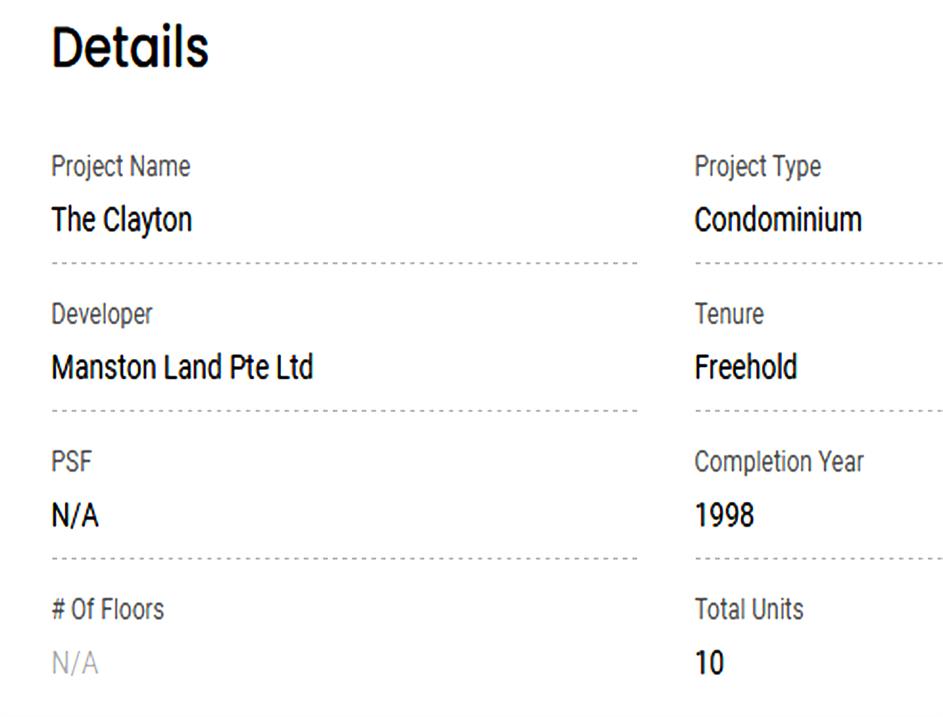This screenshot has height=717, width=943.
Task: Open Manston Land Pte Ltd developer text
Action: 182,368
